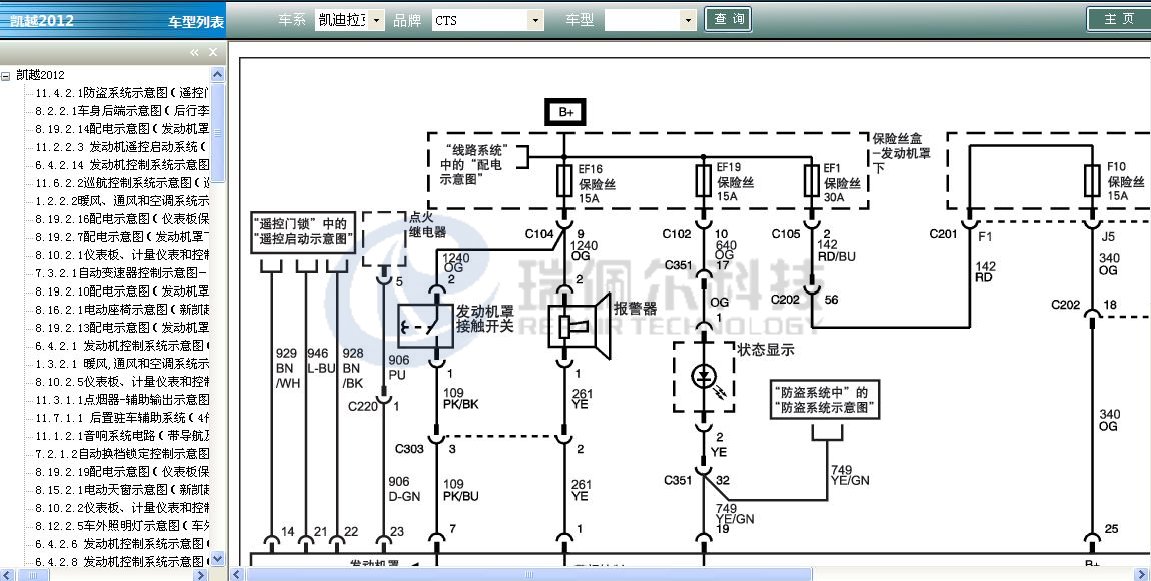Collapse the 凯越2012 root tree node
Screen dimensions: 1151x581
coord(6,75)
